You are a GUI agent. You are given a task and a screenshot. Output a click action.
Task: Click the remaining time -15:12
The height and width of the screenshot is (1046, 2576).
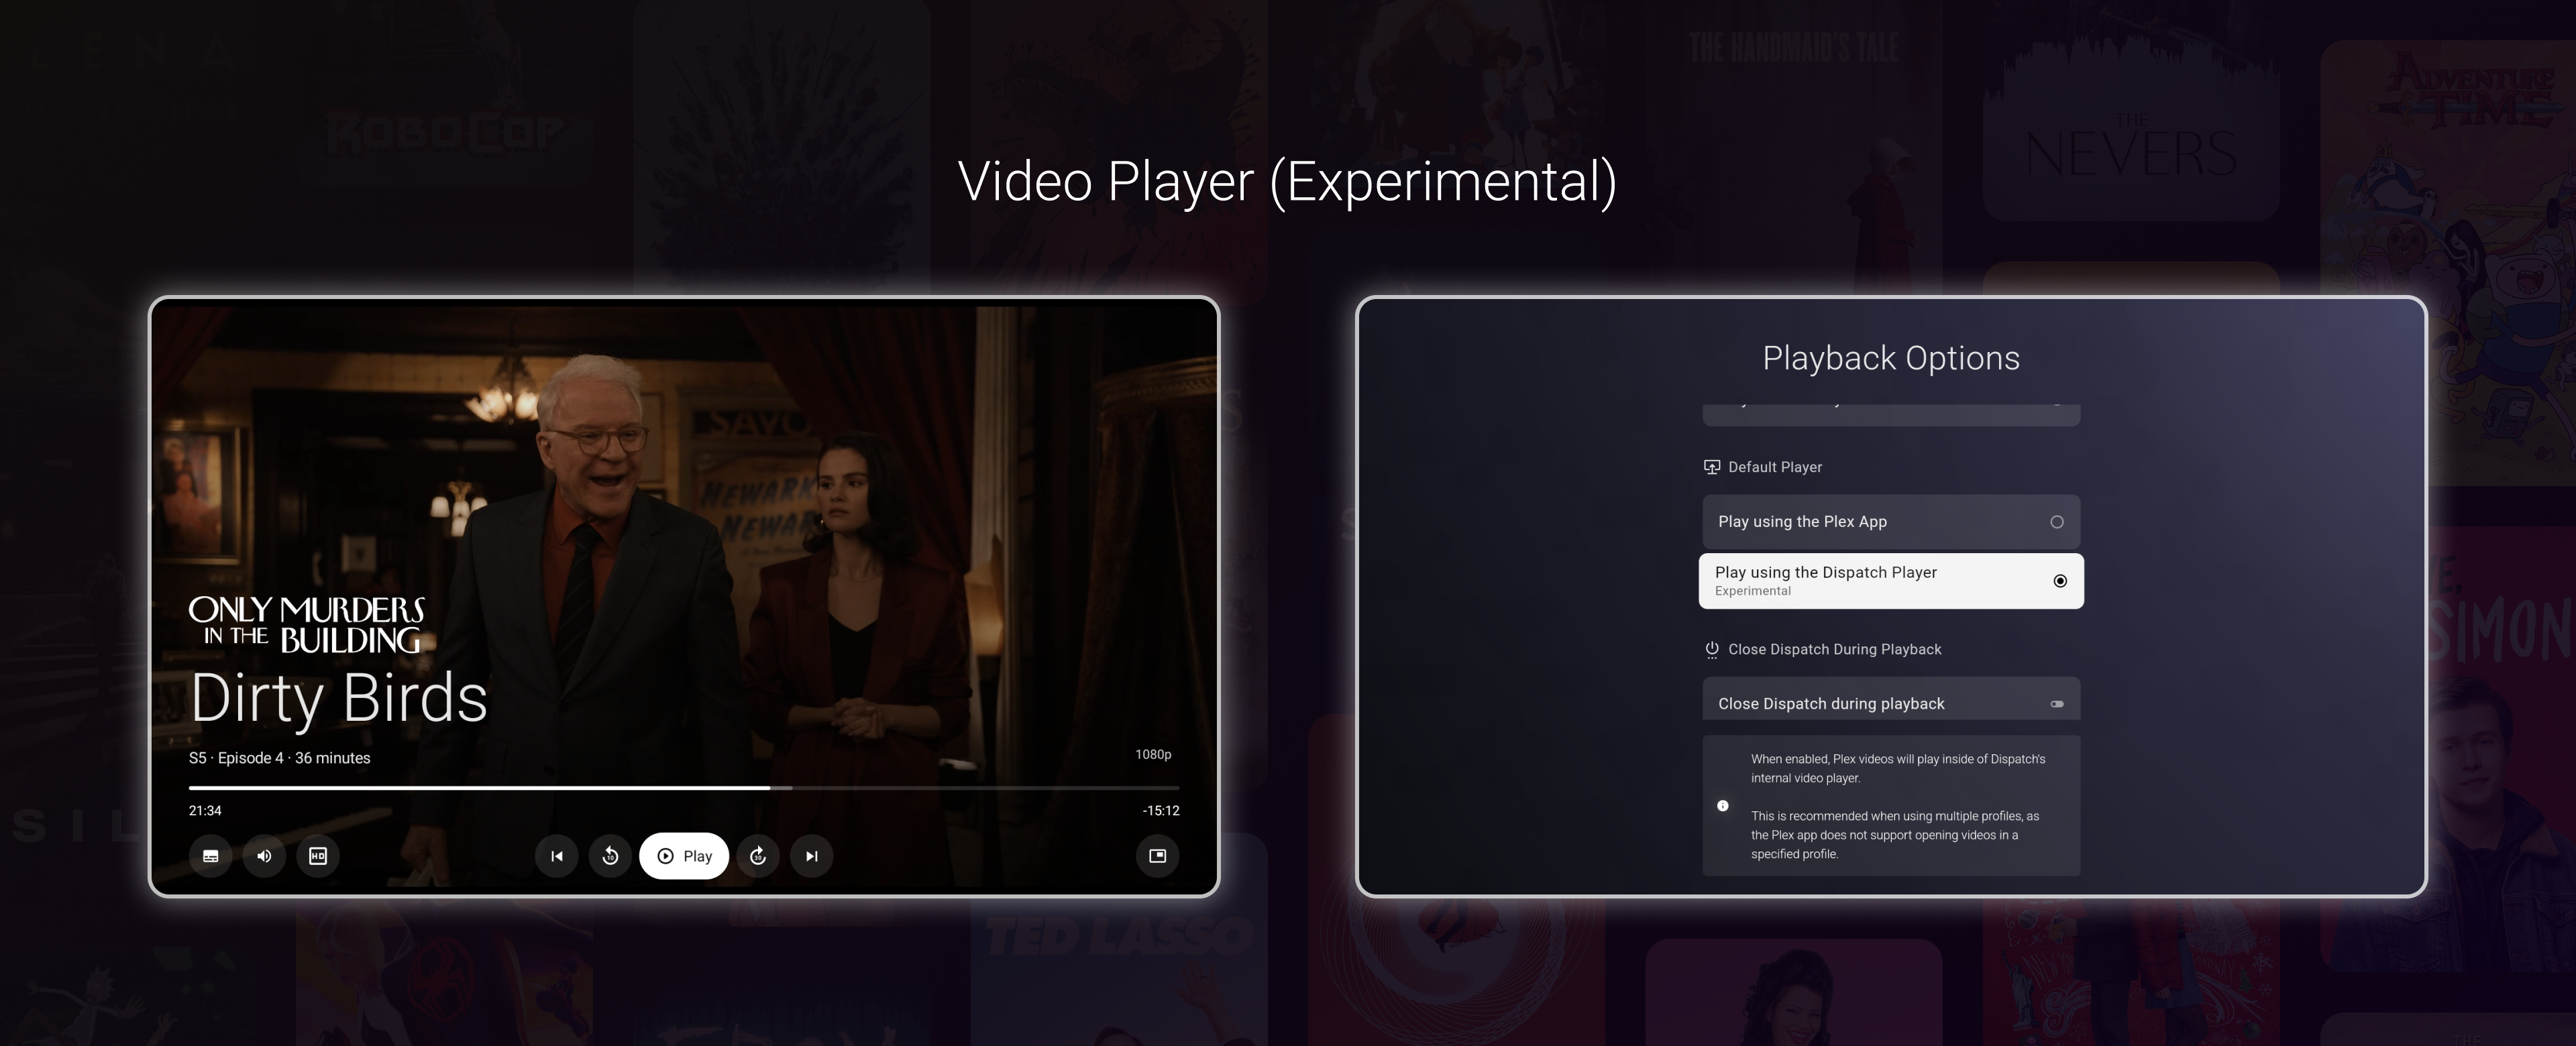click(x=1161, y=811)
